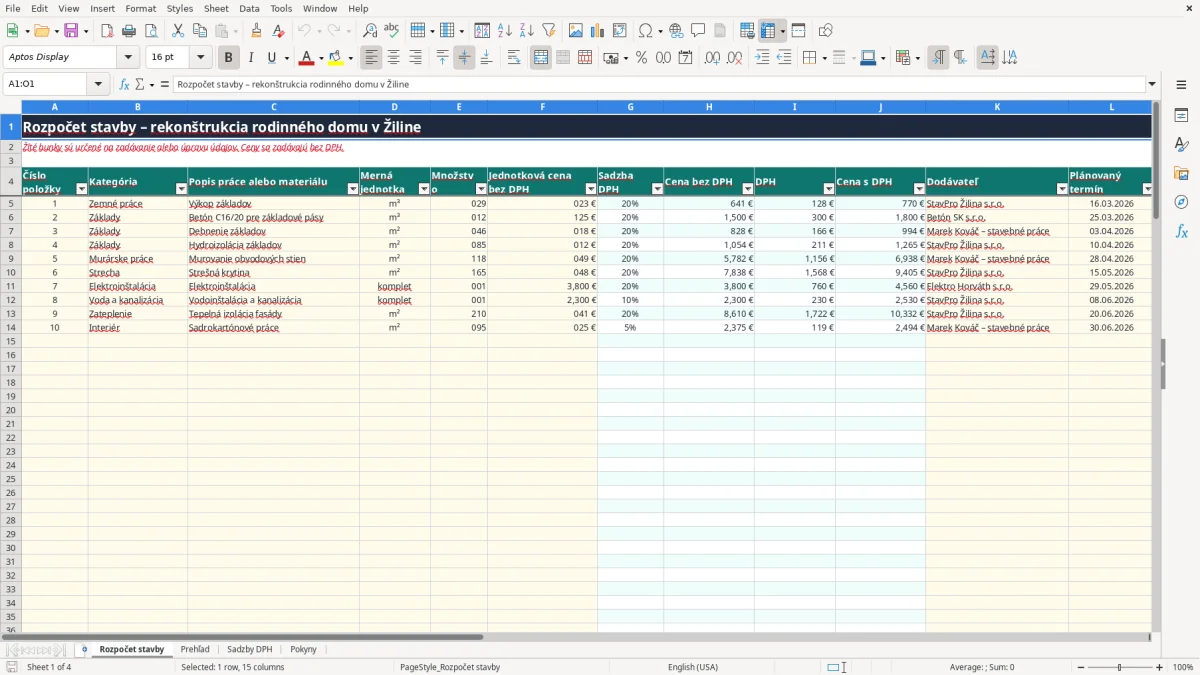1200x675 pixels.
Task: Insert a special character (Omega icon)
Action: coord(646,31)
